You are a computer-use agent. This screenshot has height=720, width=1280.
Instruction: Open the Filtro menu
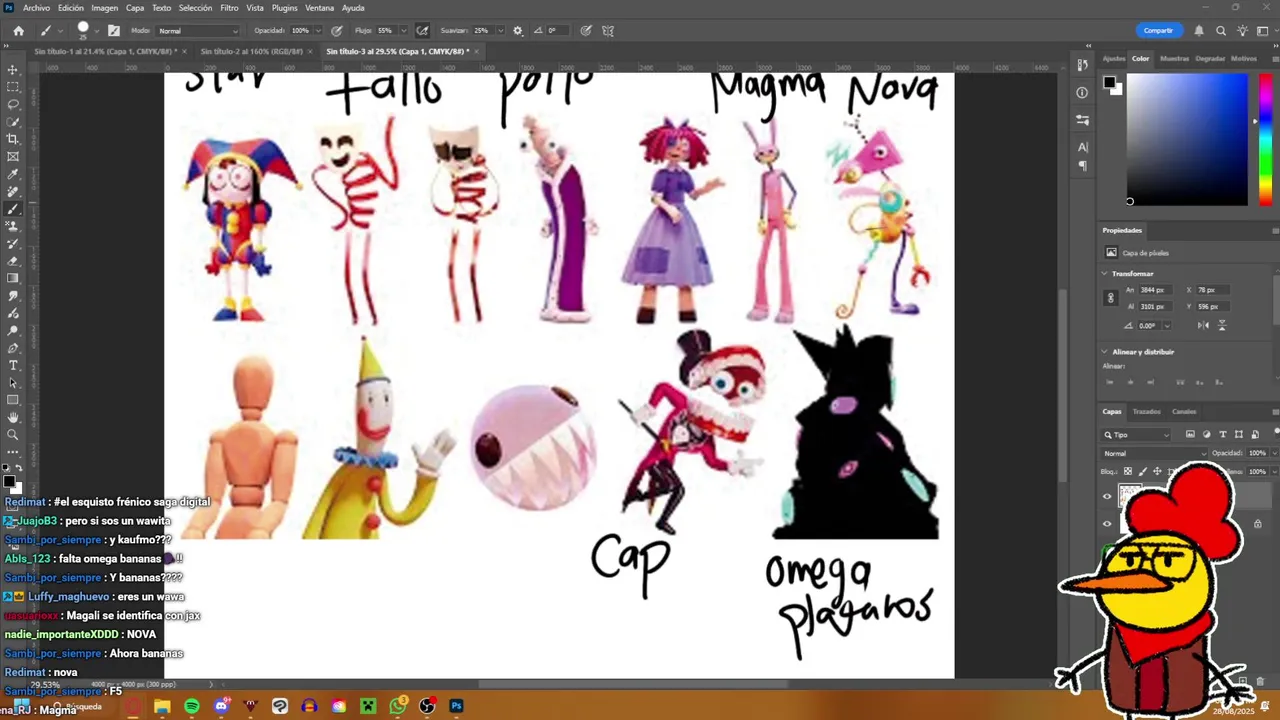229,8
